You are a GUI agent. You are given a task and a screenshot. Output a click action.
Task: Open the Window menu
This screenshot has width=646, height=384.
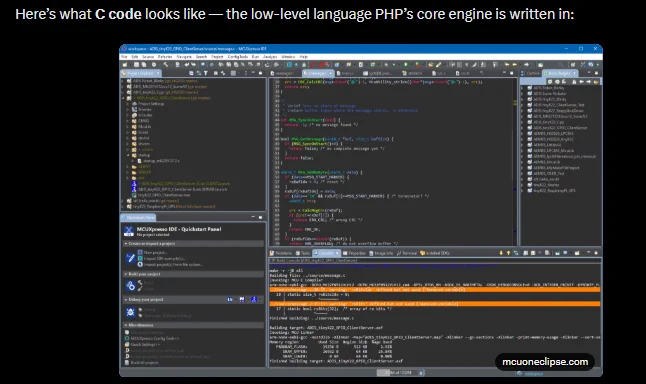[x=288, y=57]
